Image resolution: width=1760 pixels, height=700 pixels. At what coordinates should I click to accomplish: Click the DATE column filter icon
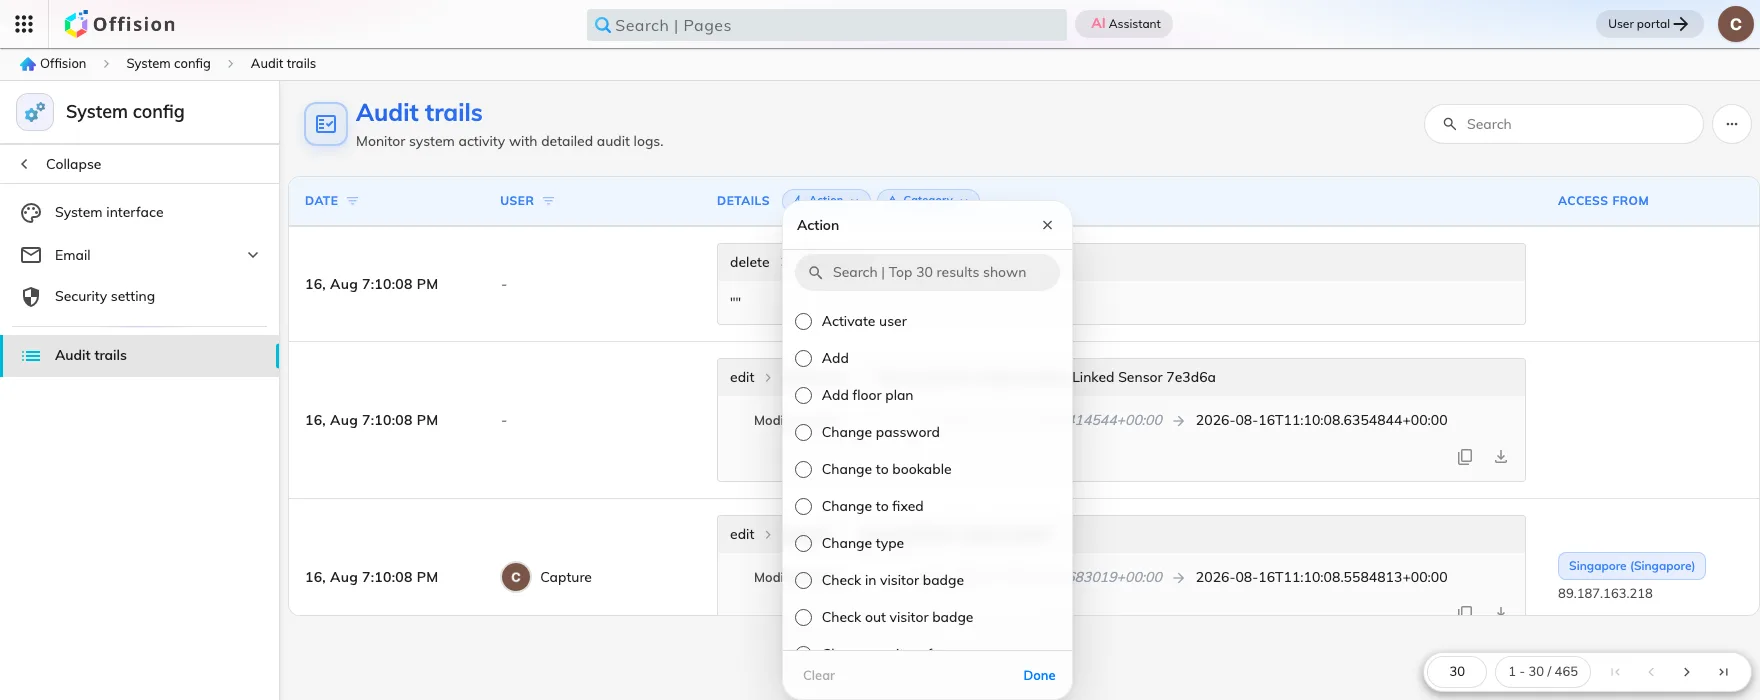[352, 201]
